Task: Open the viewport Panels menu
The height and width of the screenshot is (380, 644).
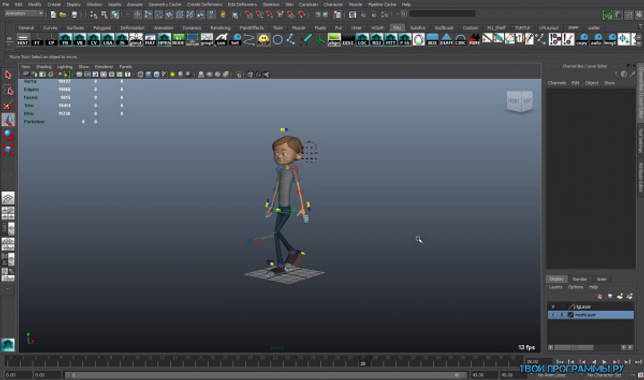Action: click(x=125, y=67)
